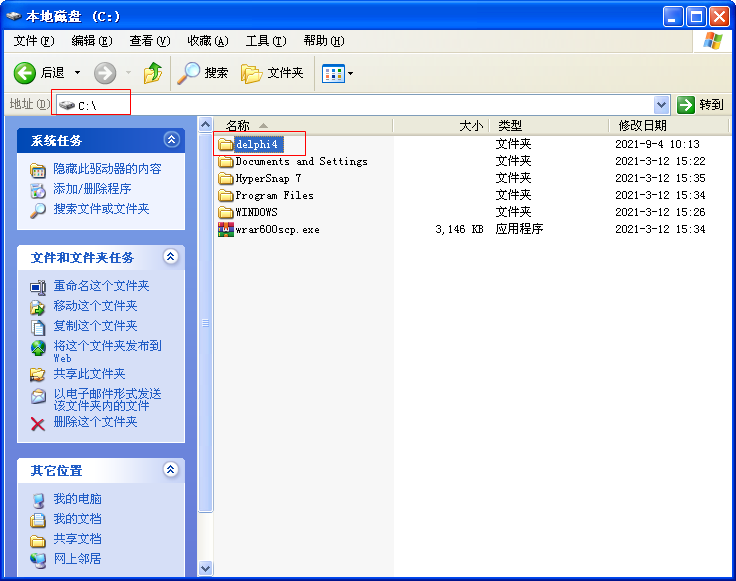Click 搜索文件或文件夹 link

[x=101, y=209]
